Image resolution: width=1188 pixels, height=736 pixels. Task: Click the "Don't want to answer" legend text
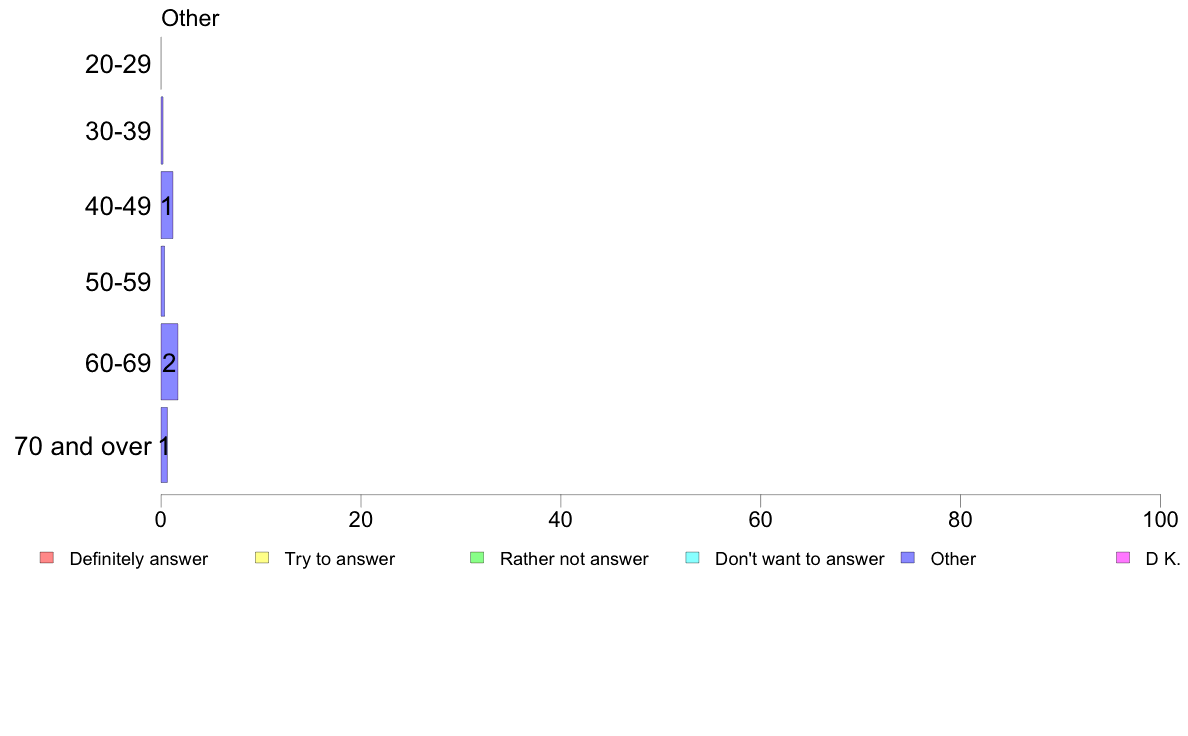[x=799, y=559]
